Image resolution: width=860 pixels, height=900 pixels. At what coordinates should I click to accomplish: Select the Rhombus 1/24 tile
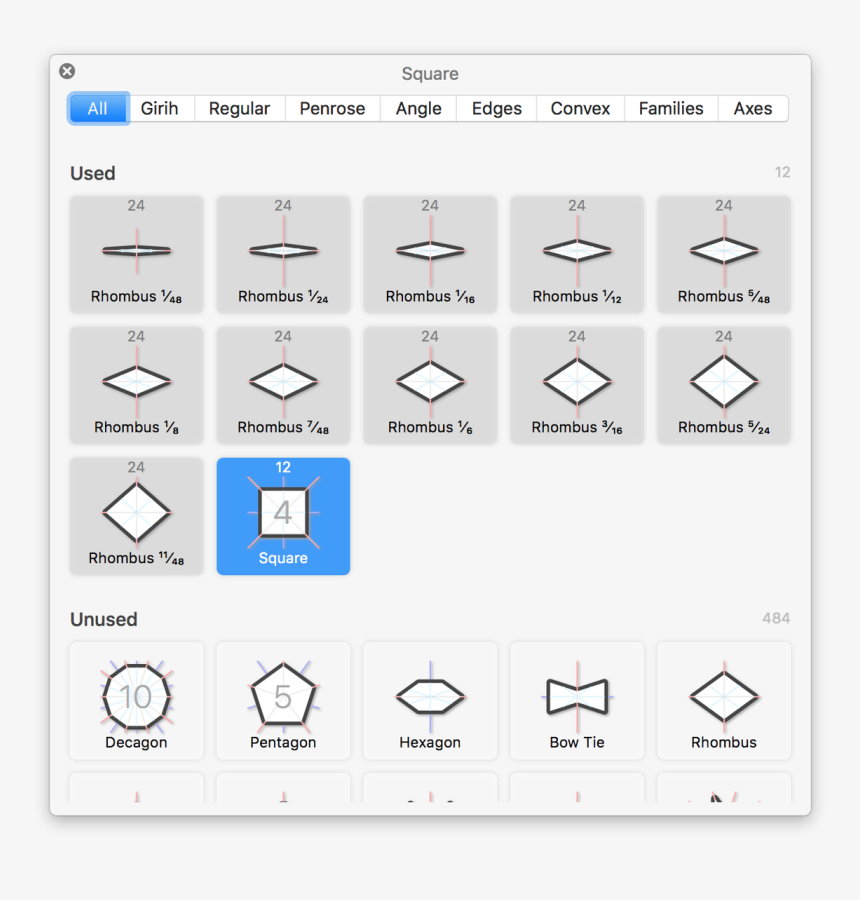(x=283, y=254)
